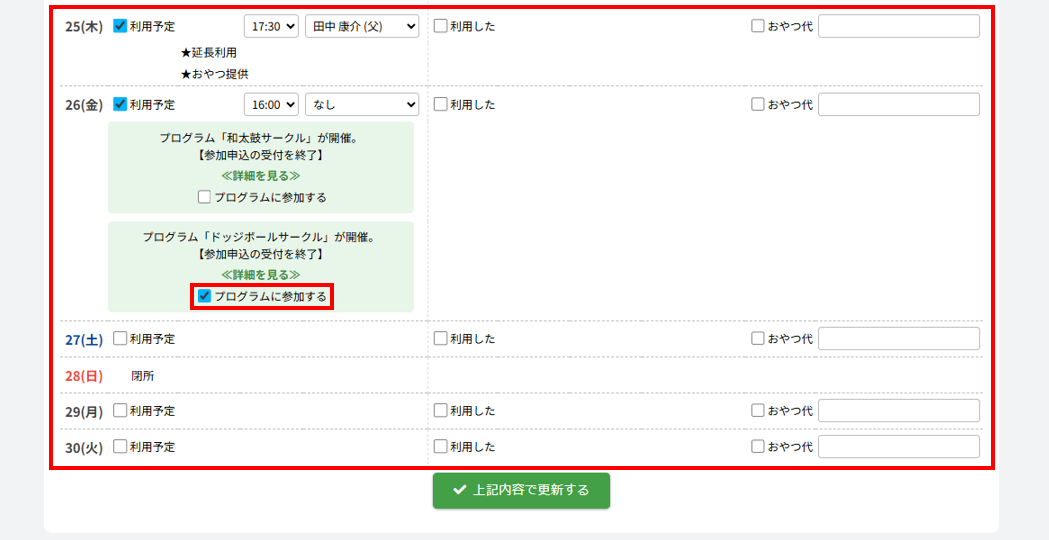Image resolution: width=1049 pixels, height=540 pixels.
Task: Click the おやつ代 amount field for 30(火)
Action: pyautogui.click(x=898, y=447)
